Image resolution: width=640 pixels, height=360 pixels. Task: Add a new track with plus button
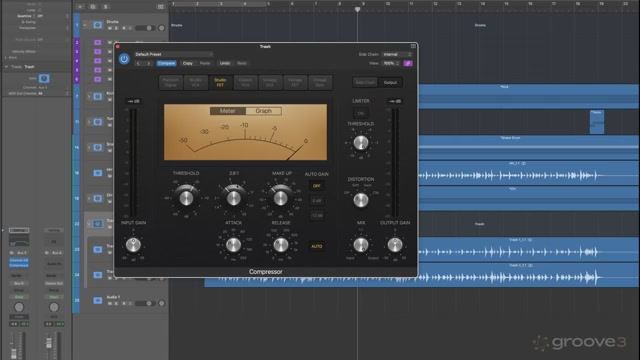(x=80, y=7)
